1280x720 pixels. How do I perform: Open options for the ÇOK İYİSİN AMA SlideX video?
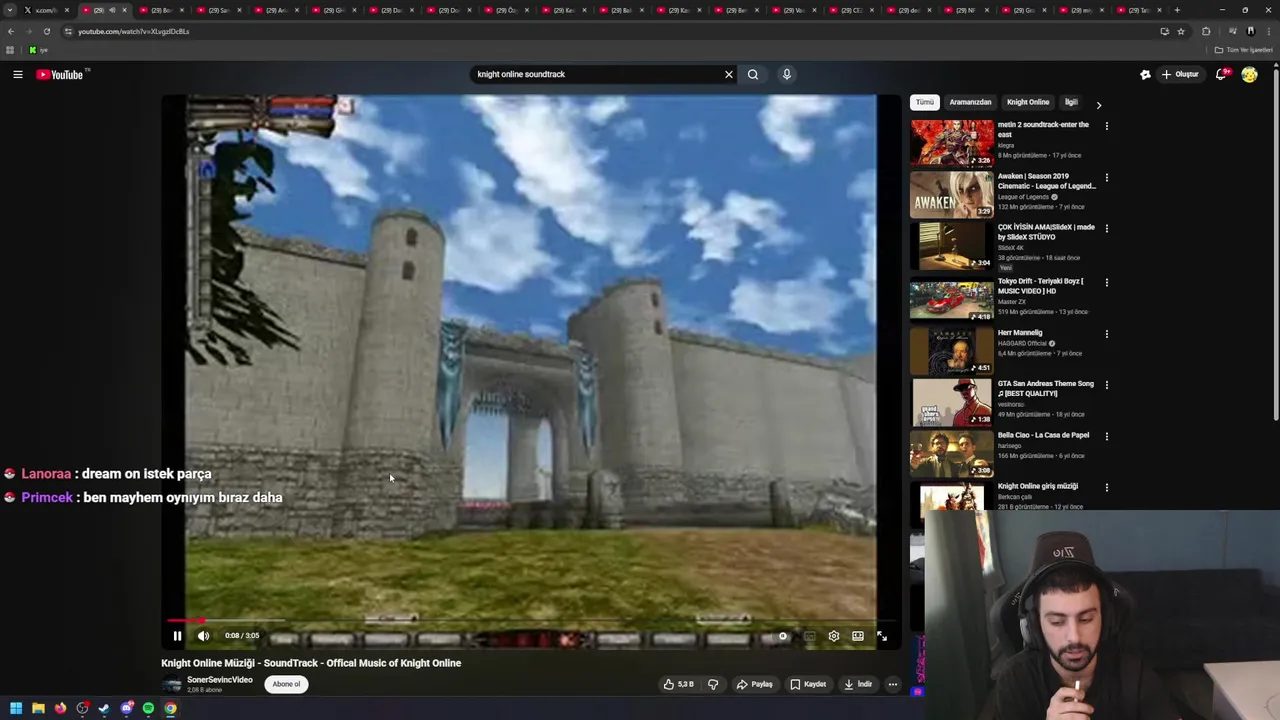pyautogui.click(x=1106, y=229)
